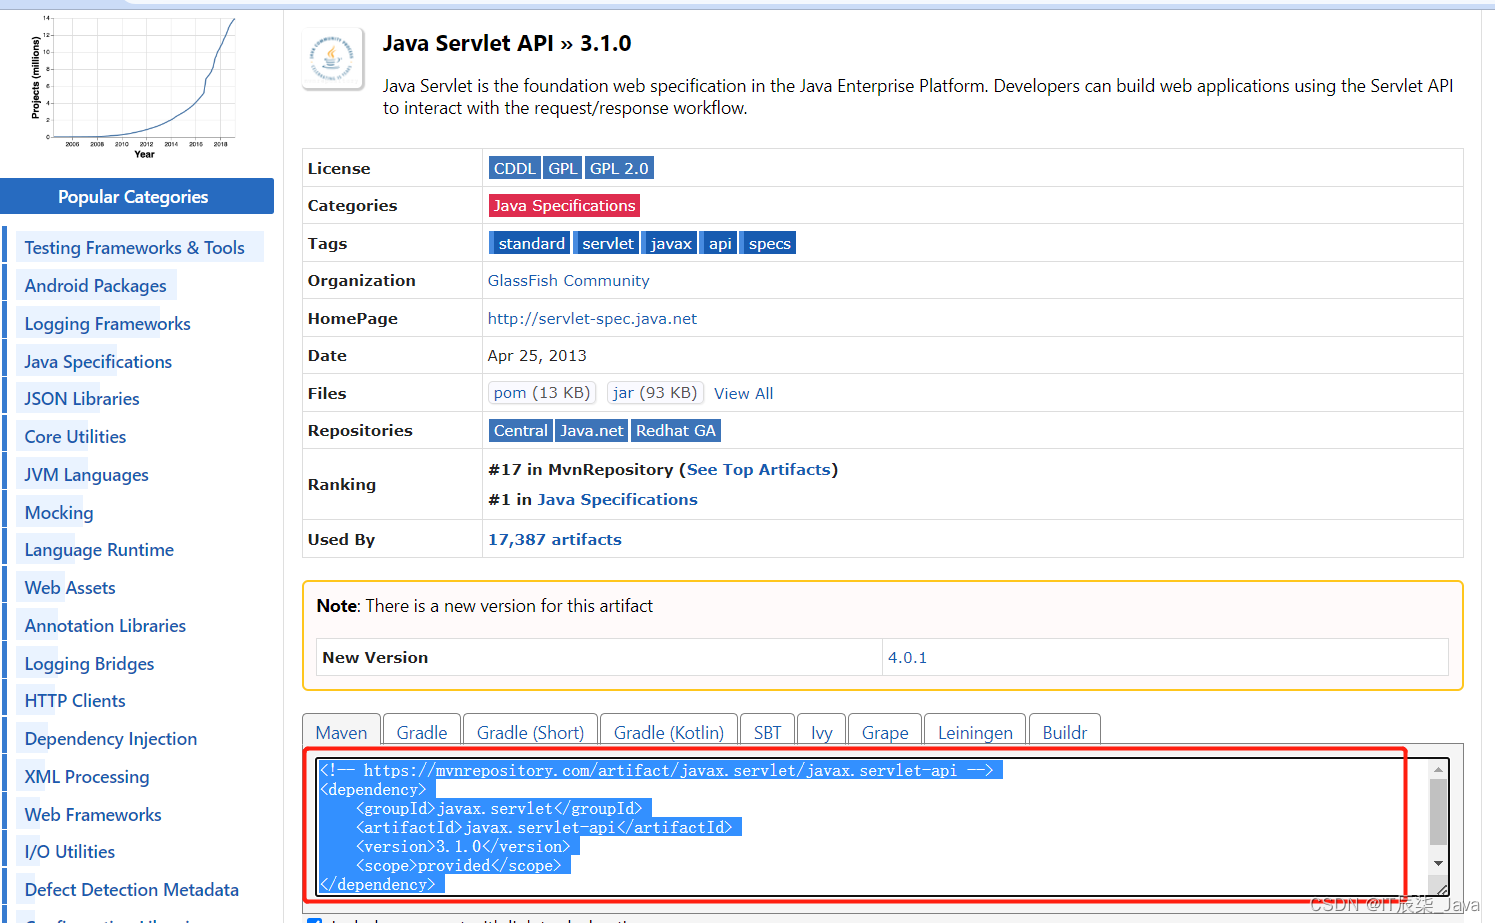
Task: Open the CDDL license badge
Action: (x=514, y=167)
